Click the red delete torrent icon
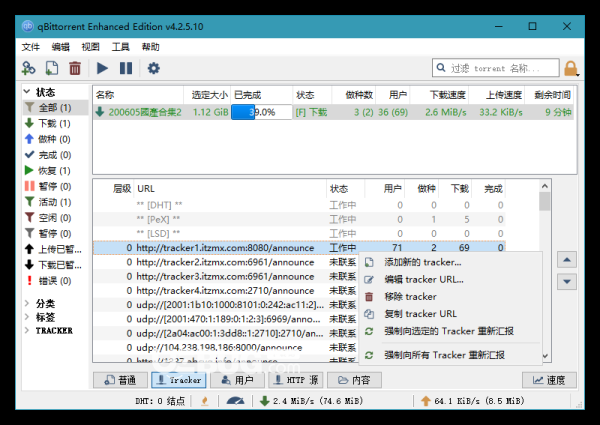The height and width of the screenshot is (425, 600). 75,68
